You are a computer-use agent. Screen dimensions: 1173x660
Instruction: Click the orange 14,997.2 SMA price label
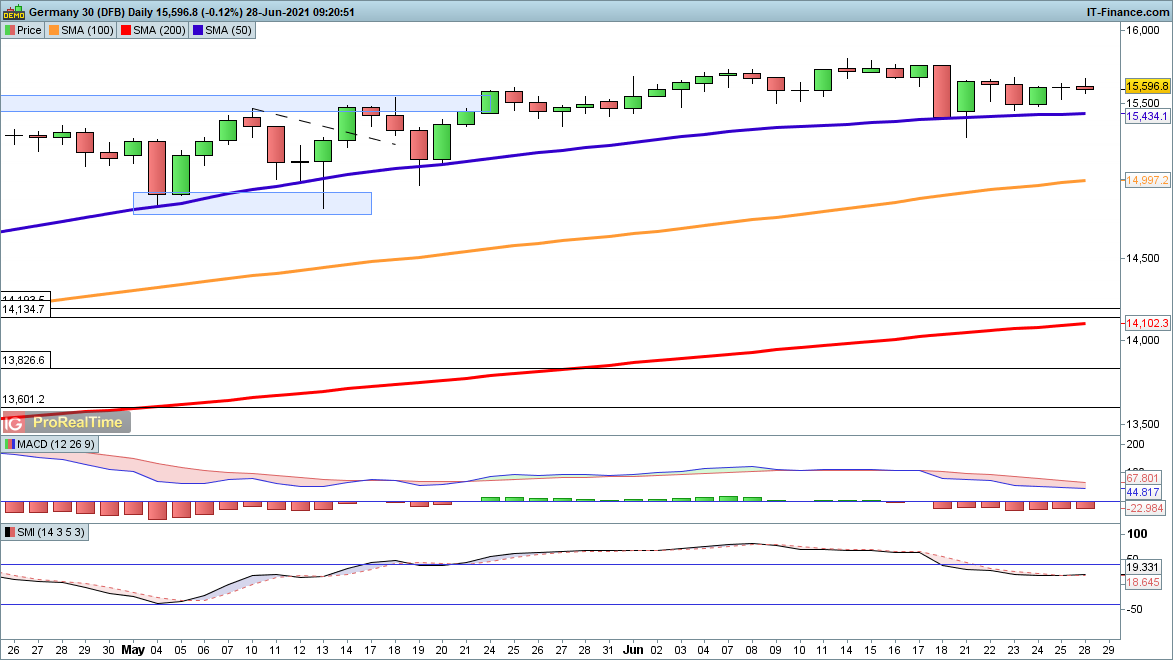(x=1147, y=180)
